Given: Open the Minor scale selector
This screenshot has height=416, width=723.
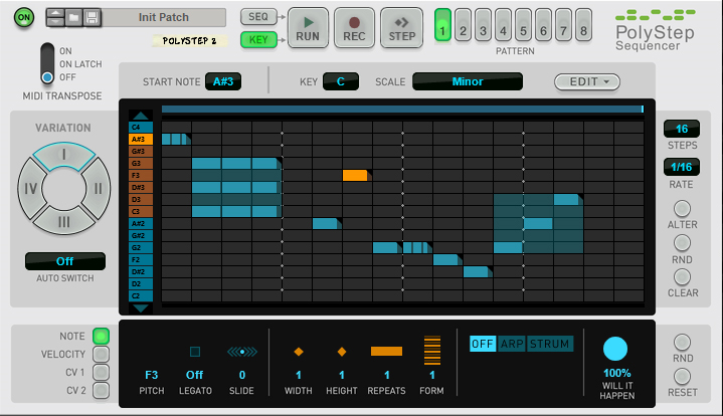Looking at the screenshot, I should [466, 81].
